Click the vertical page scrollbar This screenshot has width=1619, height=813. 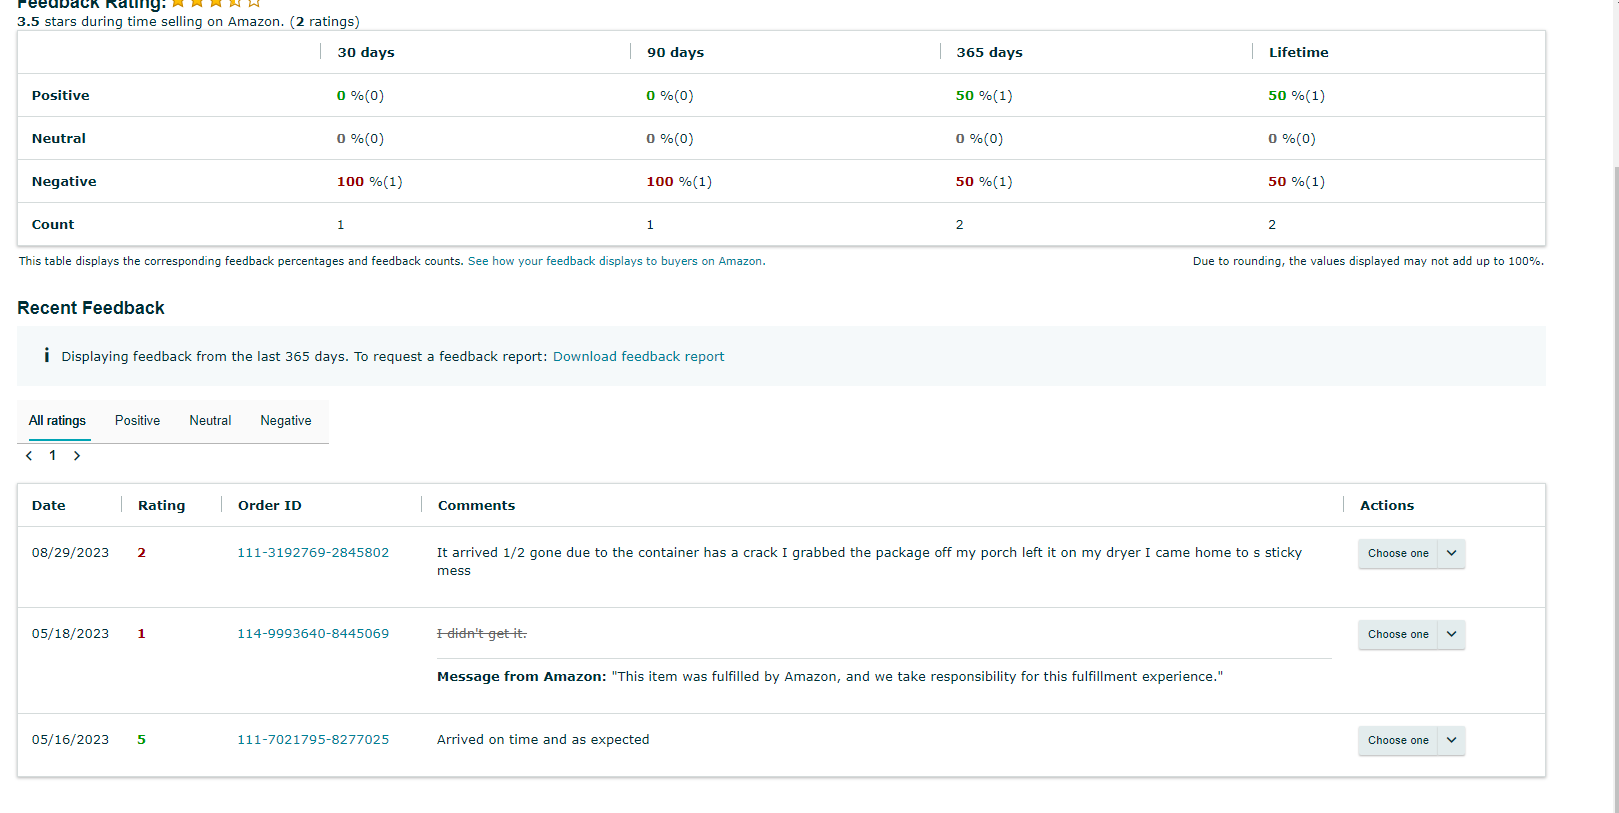pos(1614,490)
